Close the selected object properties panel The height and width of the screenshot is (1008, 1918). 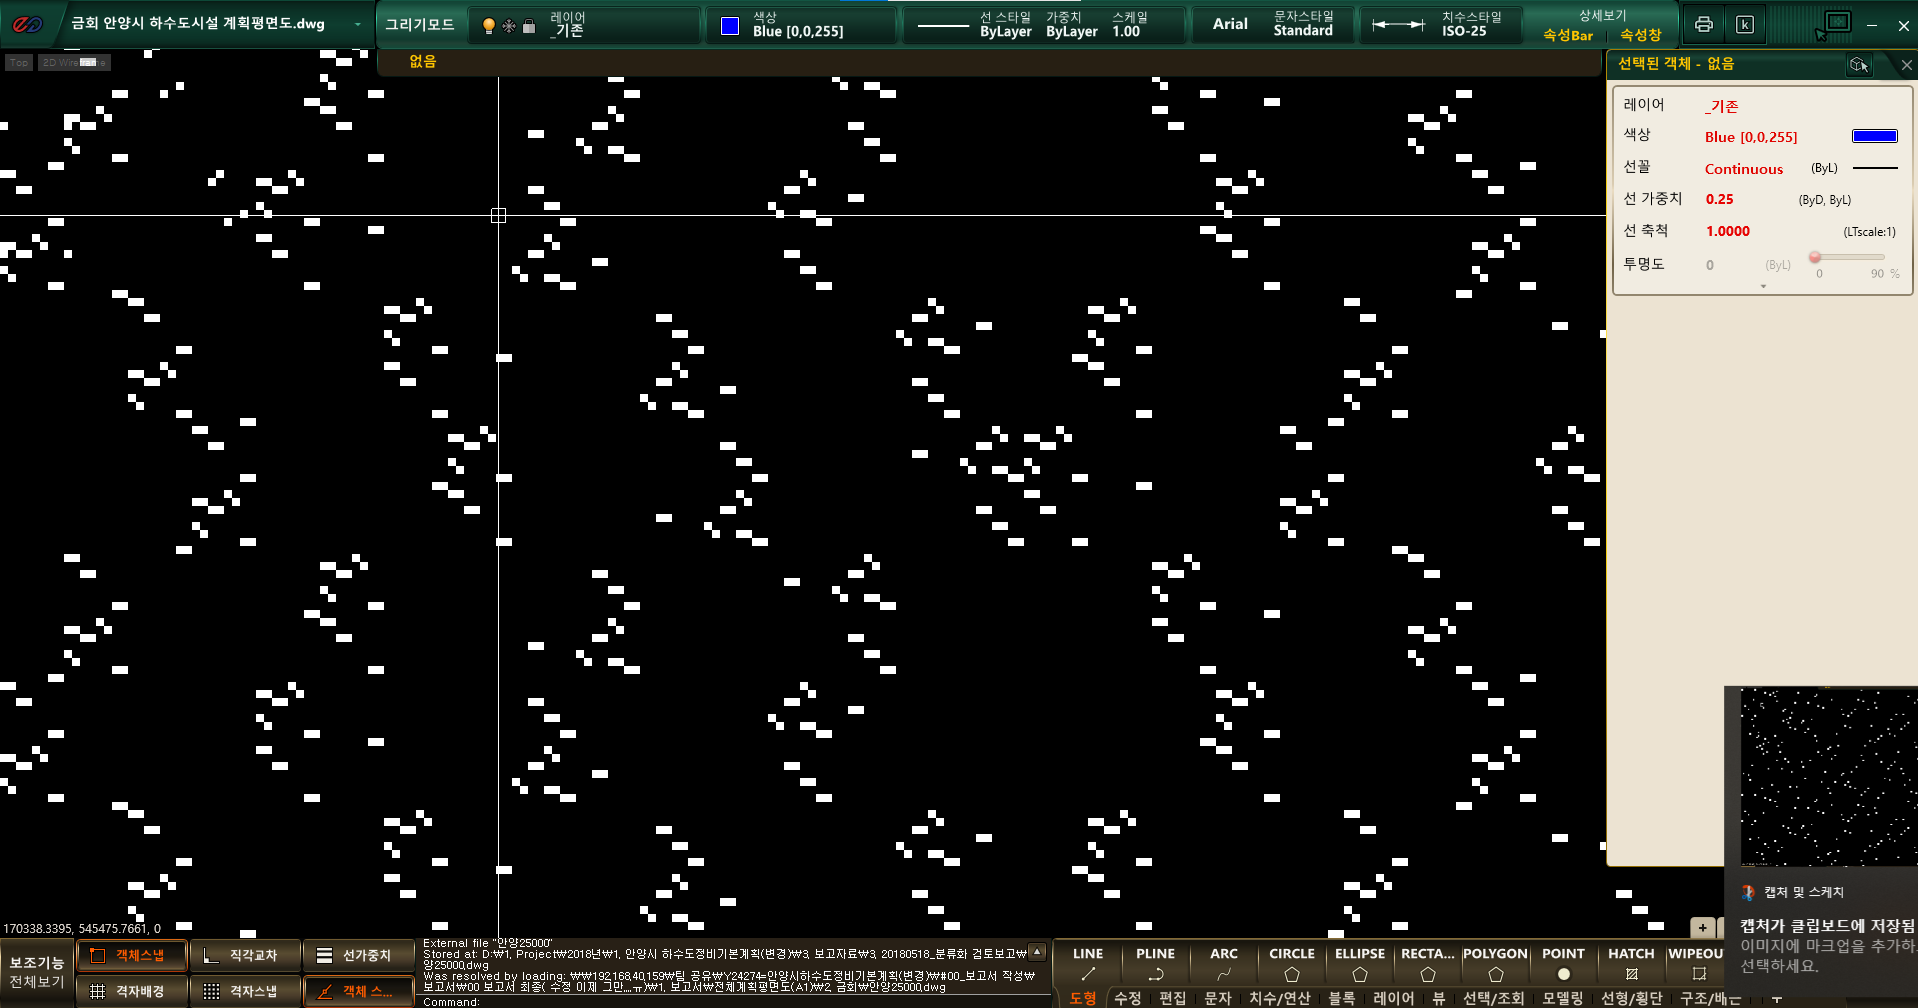coord(1906,65)
